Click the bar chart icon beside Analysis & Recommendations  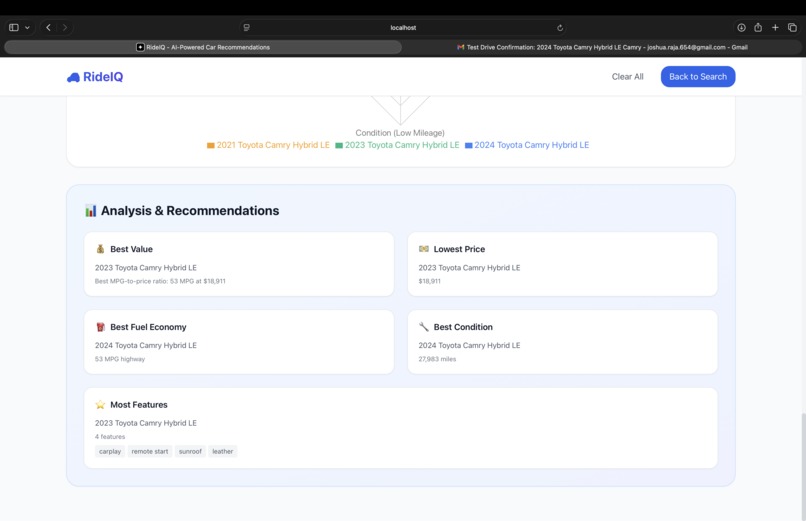point(90,211)
